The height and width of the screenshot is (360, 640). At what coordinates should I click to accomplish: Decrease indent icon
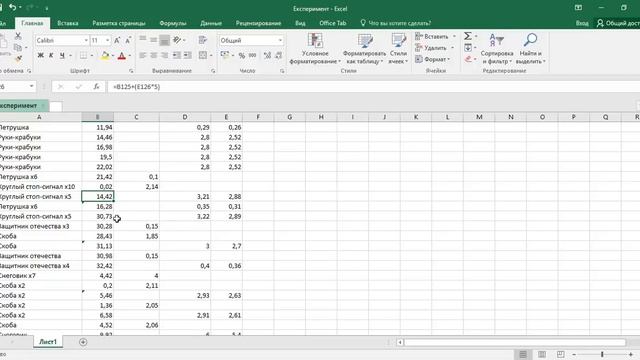177,56
